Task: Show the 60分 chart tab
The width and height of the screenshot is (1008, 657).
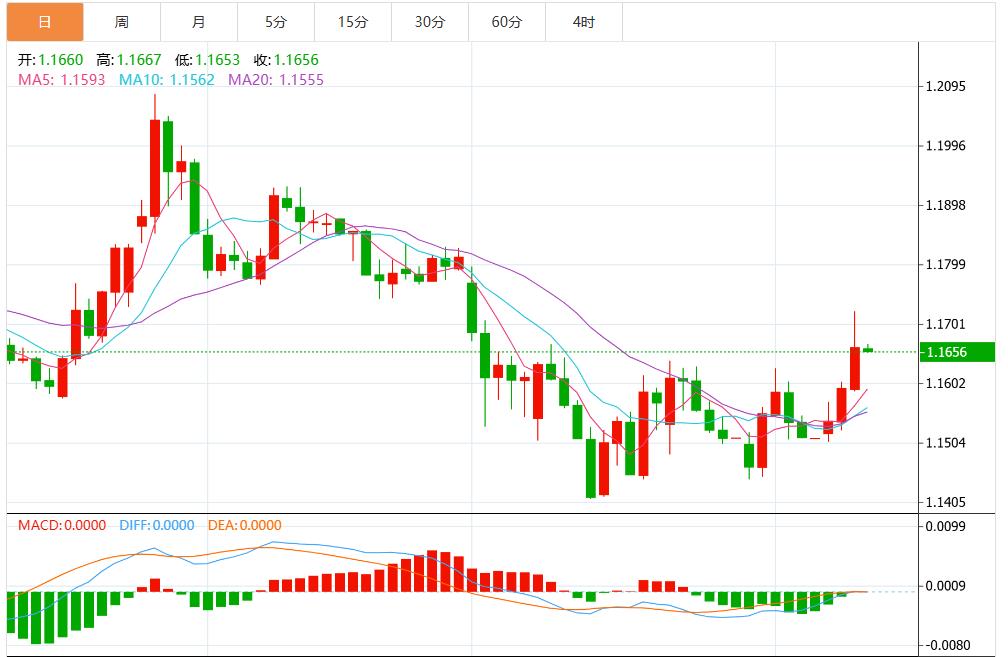Action: (x=506, y=21)
